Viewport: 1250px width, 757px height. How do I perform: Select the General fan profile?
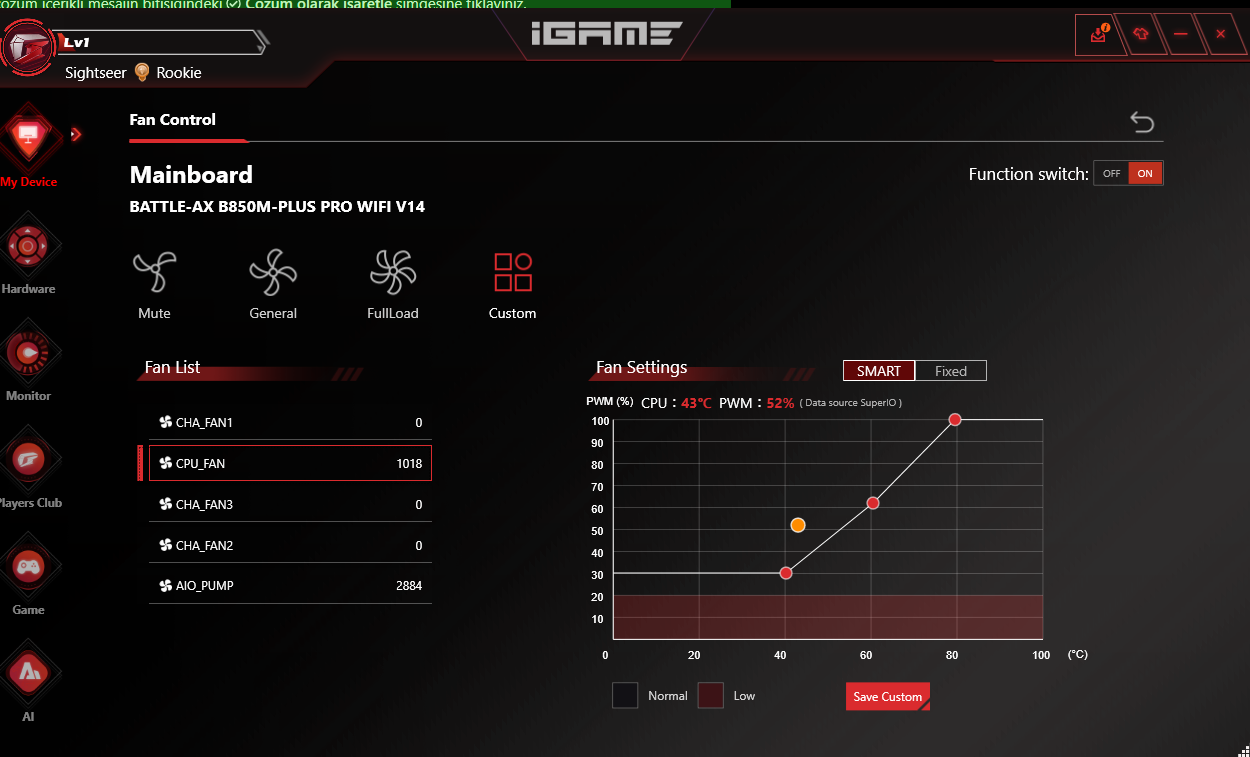click(273, 285)
